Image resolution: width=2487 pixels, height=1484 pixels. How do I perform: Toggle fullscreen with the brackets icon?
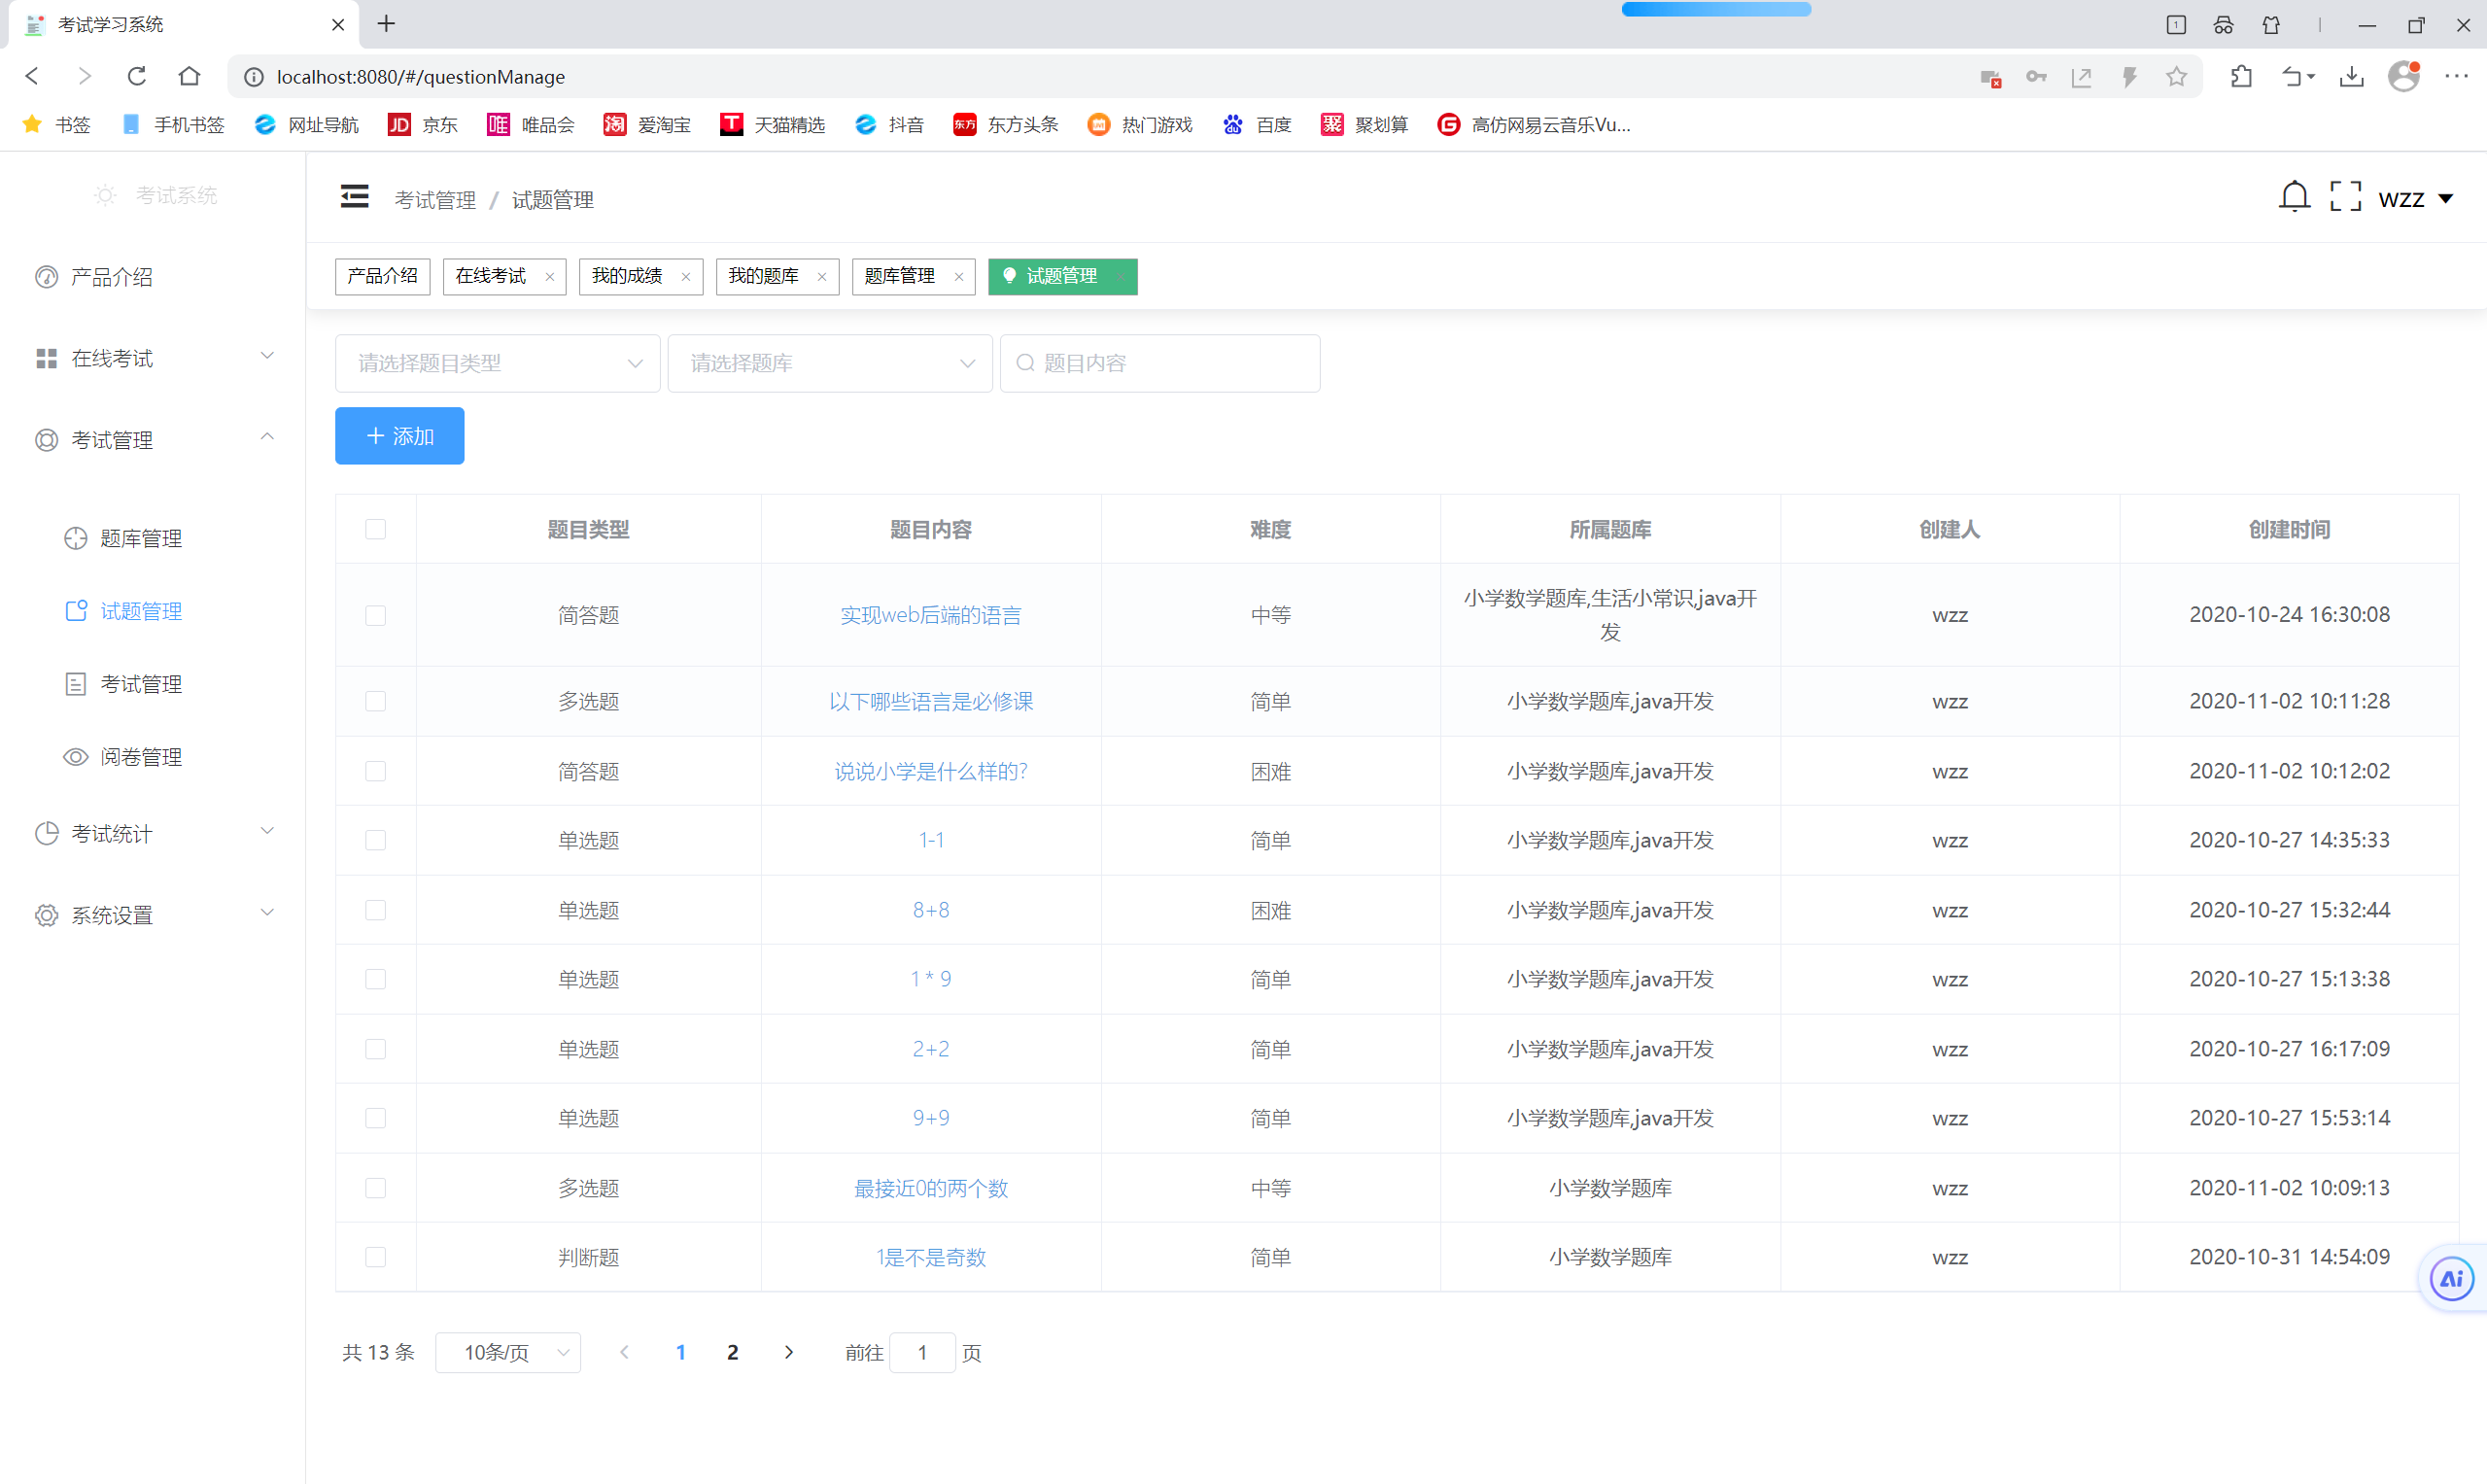click(x=2345, y=197)
